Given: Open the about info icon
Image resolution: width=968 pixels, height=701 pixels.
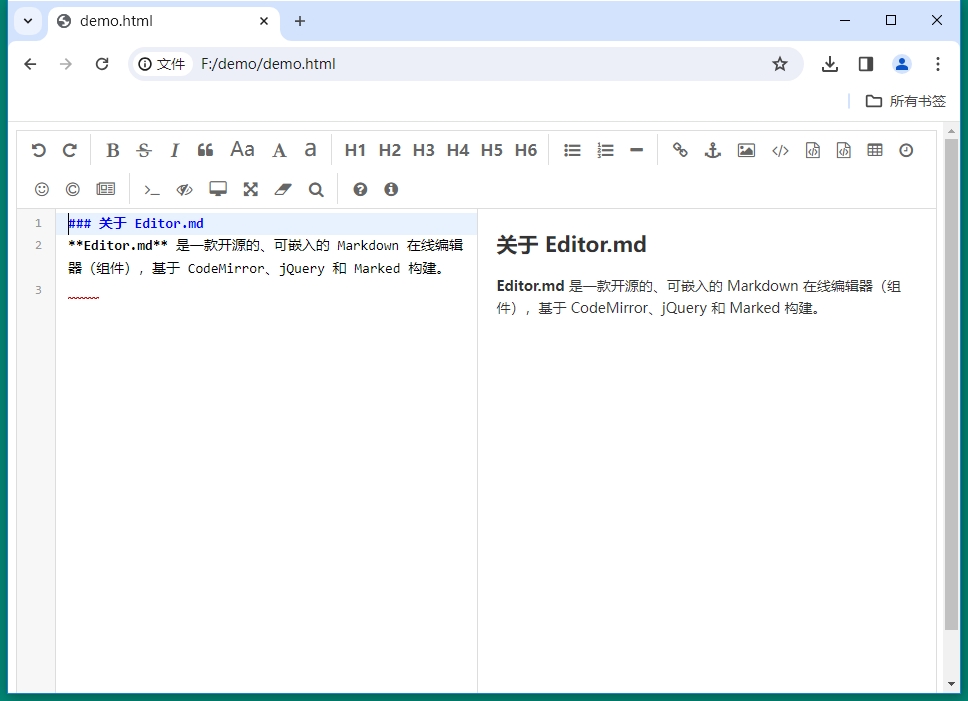Looking at the screenshot, I should pos(391,189).
